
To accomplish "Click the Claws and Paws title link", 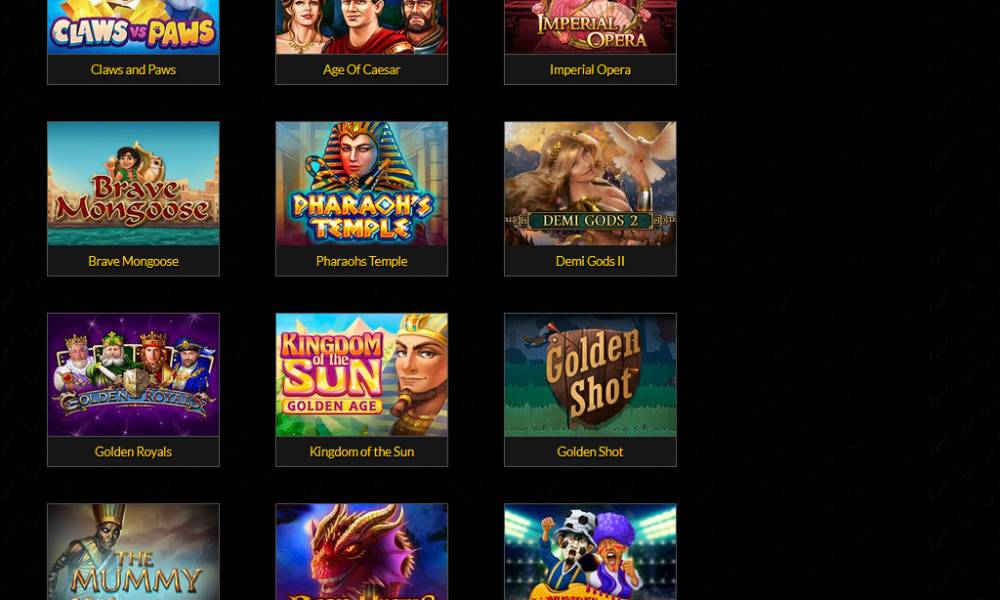I will pos(133,70).
